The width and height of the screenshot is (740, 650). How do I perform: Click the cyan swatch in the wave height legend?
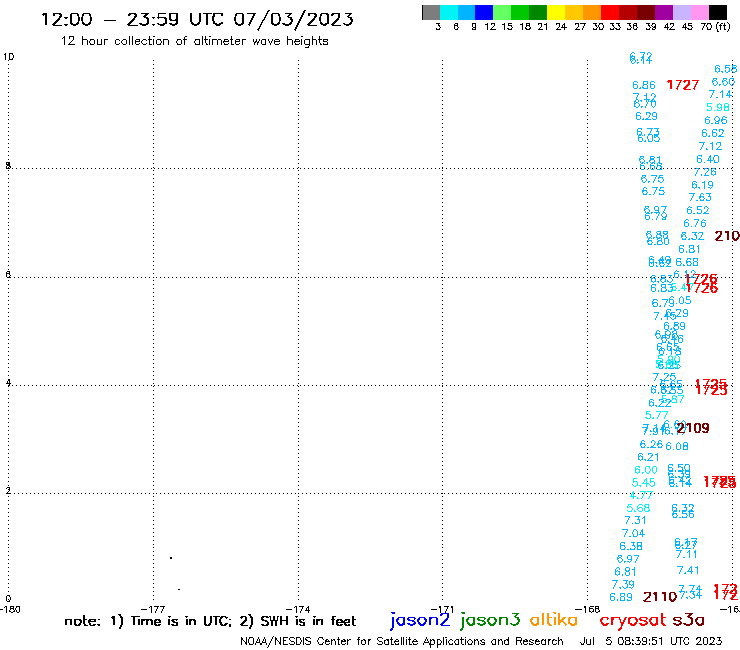pos(449,12)
